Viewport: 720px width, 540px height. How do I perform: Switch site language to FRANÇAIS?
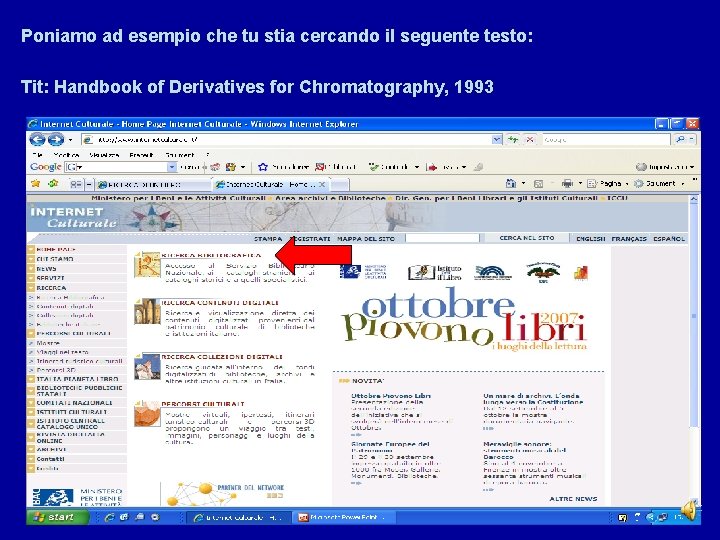[x=629, y=239]
